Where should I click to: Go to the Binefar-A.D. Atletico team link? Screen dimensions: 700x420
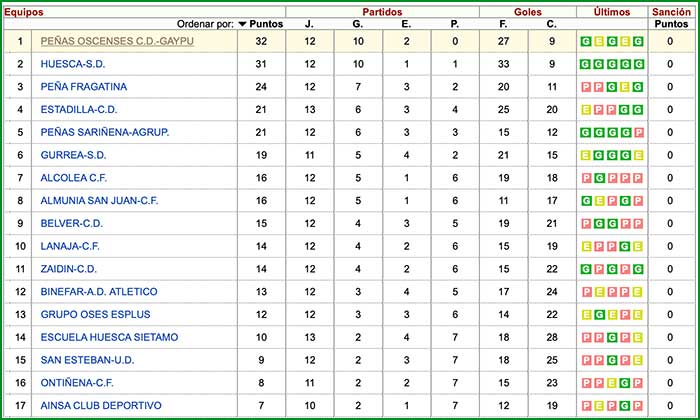pyautogui.click(x=99, y=291)
